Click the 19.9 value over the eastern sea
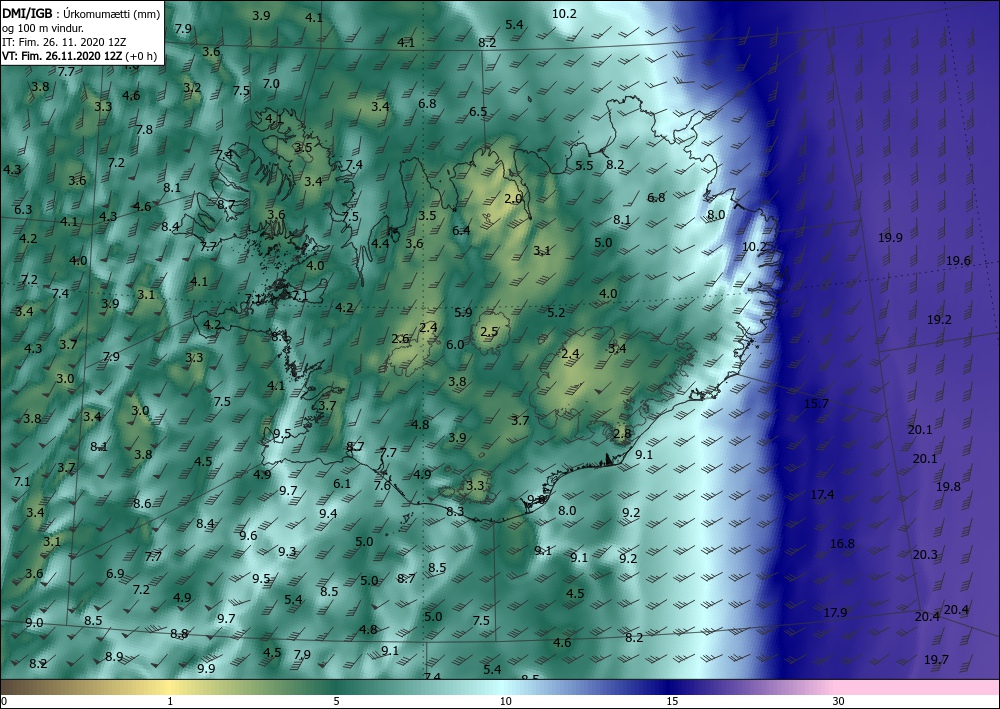 tap(890, 238)
